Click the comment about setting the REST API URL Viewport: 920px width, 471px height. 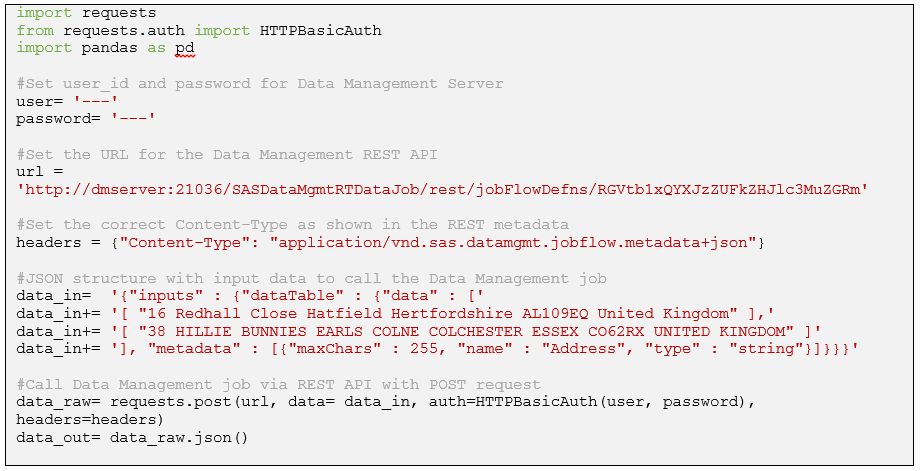pos(226,154)
